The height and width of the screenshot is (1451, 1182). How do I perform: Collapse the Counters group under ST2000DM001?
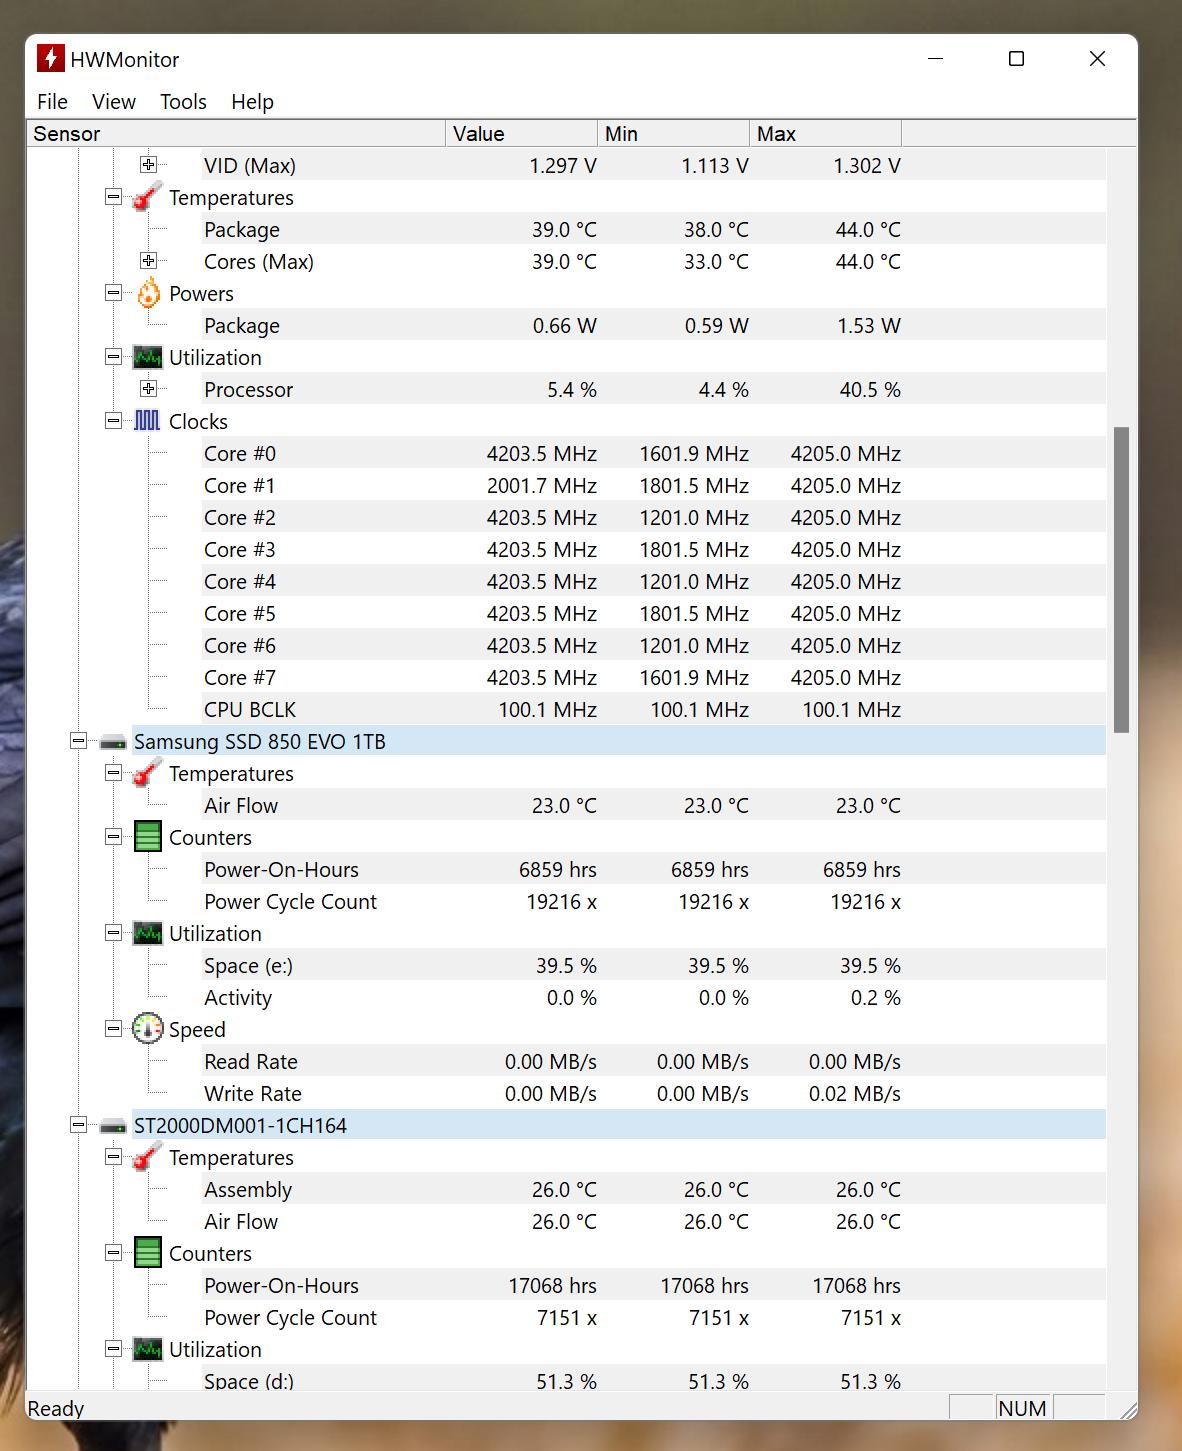113,1253
